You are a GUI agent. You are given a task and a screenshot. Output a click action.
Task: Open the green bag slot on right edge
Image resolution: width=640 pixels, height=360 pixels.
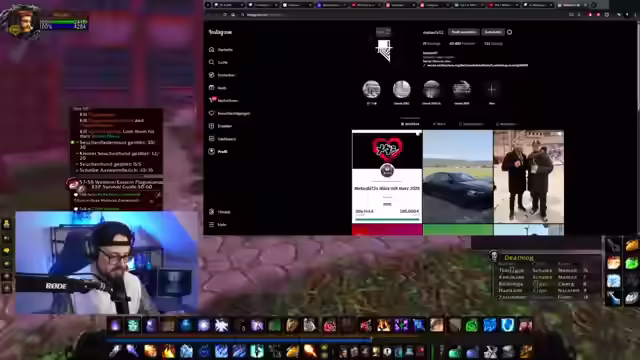[x=631, y=263]
